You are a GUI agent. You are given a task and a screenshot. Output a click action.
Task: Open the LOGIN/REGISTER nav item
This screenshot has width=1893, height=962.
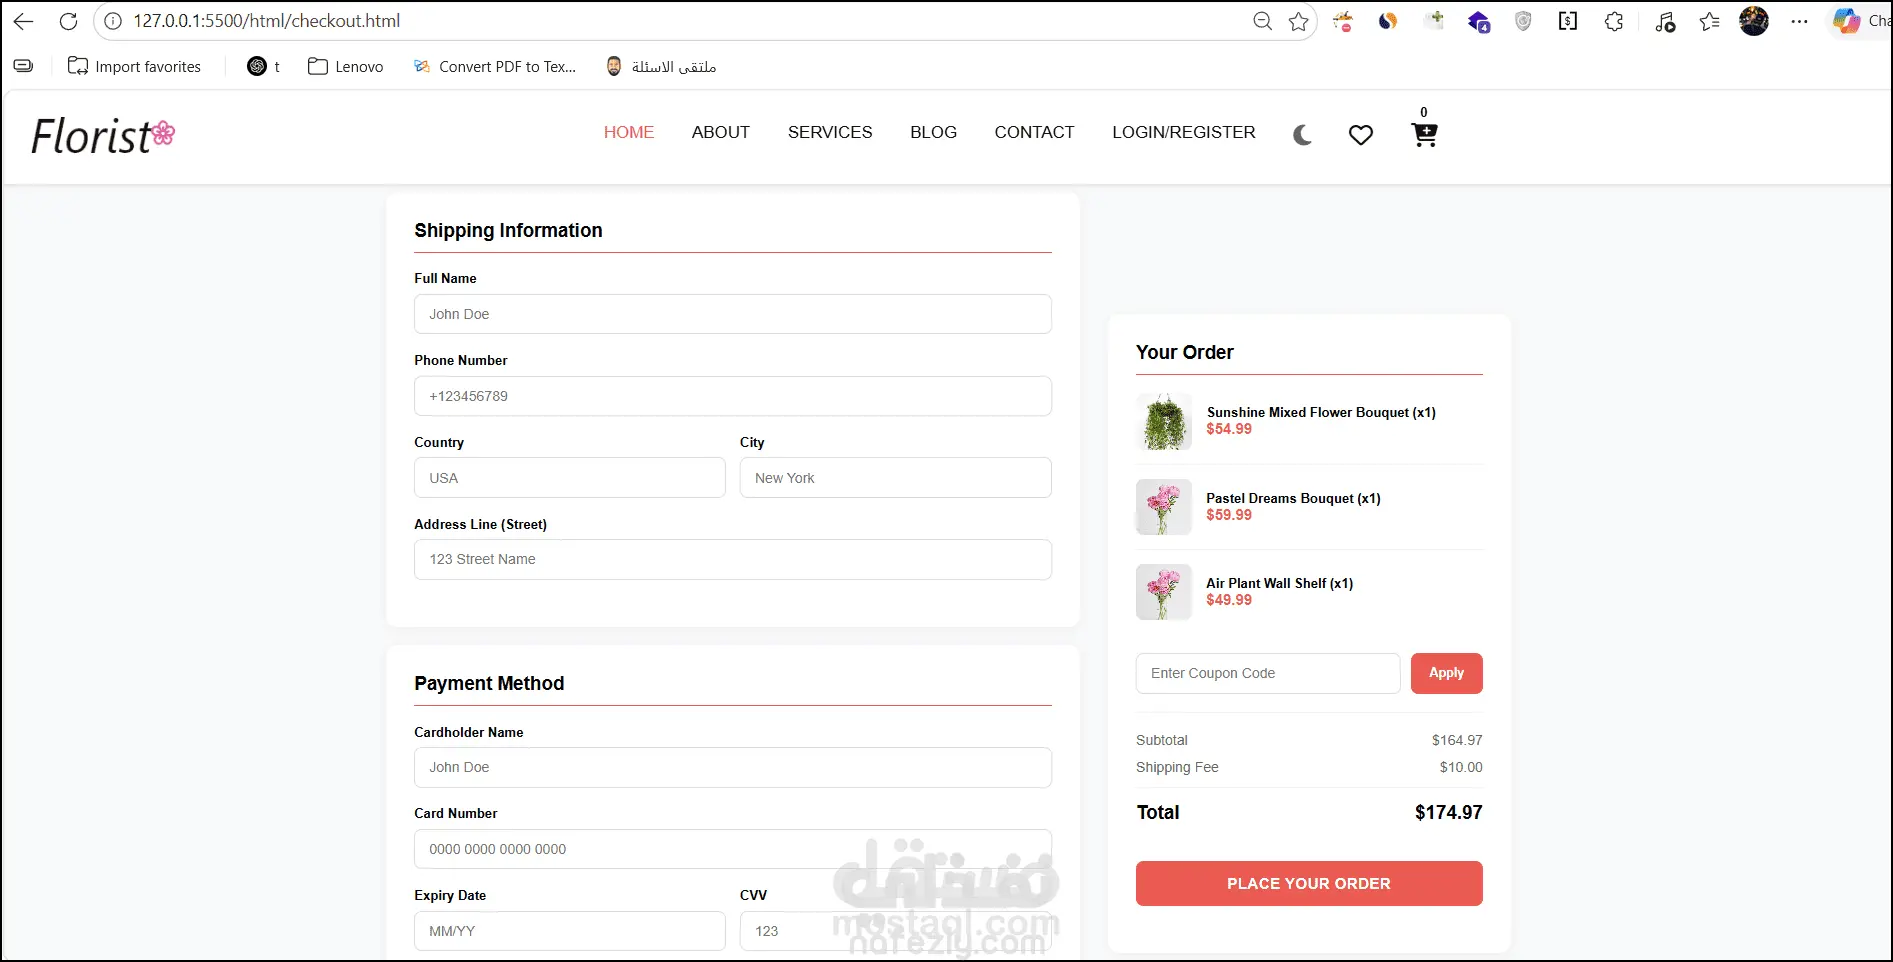pyautogui.click(x=1184, y=132)
